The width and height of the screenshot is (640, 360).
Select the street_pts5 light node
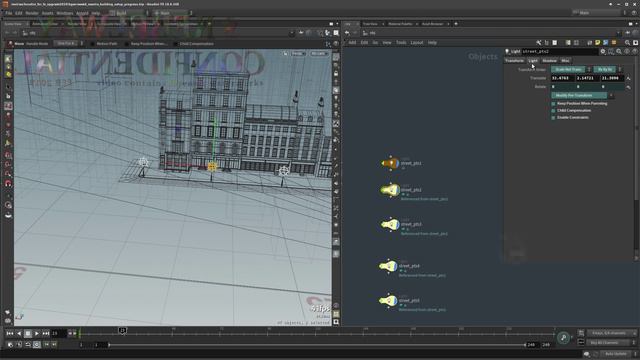coord(388,301)
